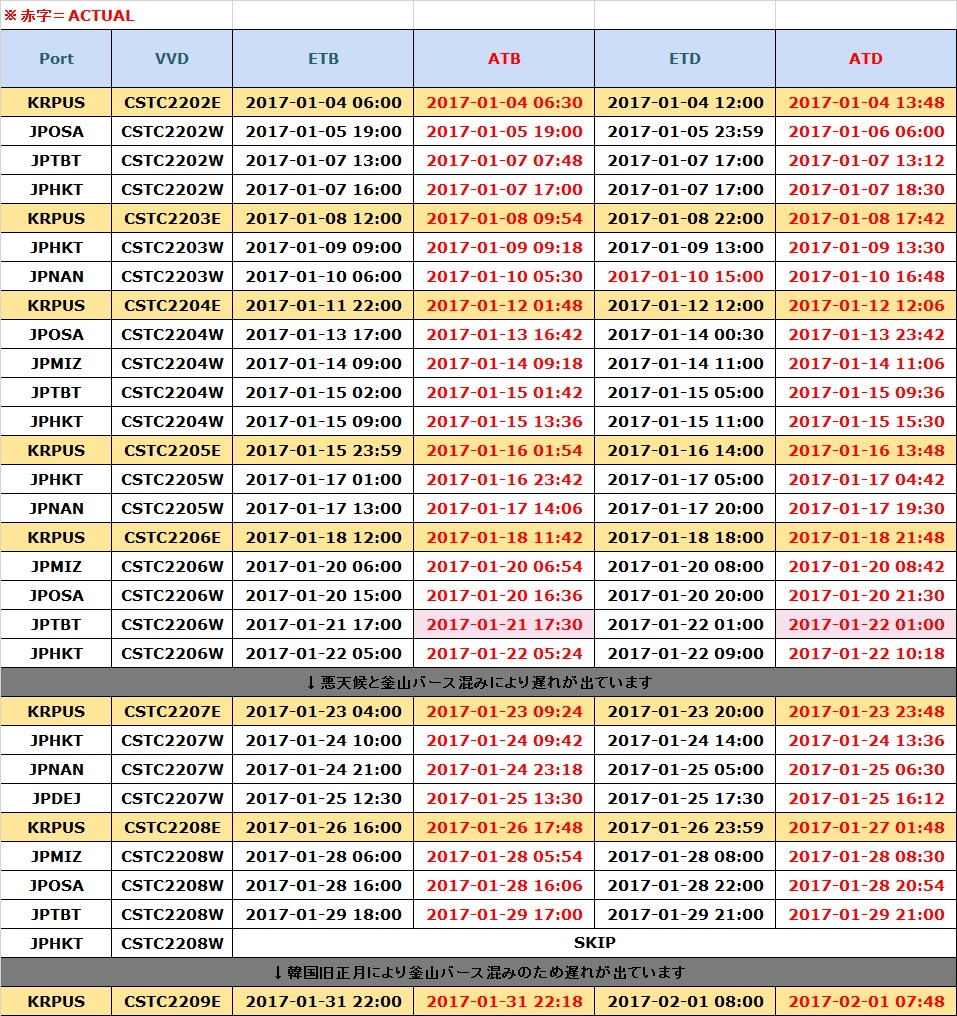Viewport: 957px width, 1016px height.
Task: Select ATD value 2017-01-23 23:48
Action: coord(866,711)
